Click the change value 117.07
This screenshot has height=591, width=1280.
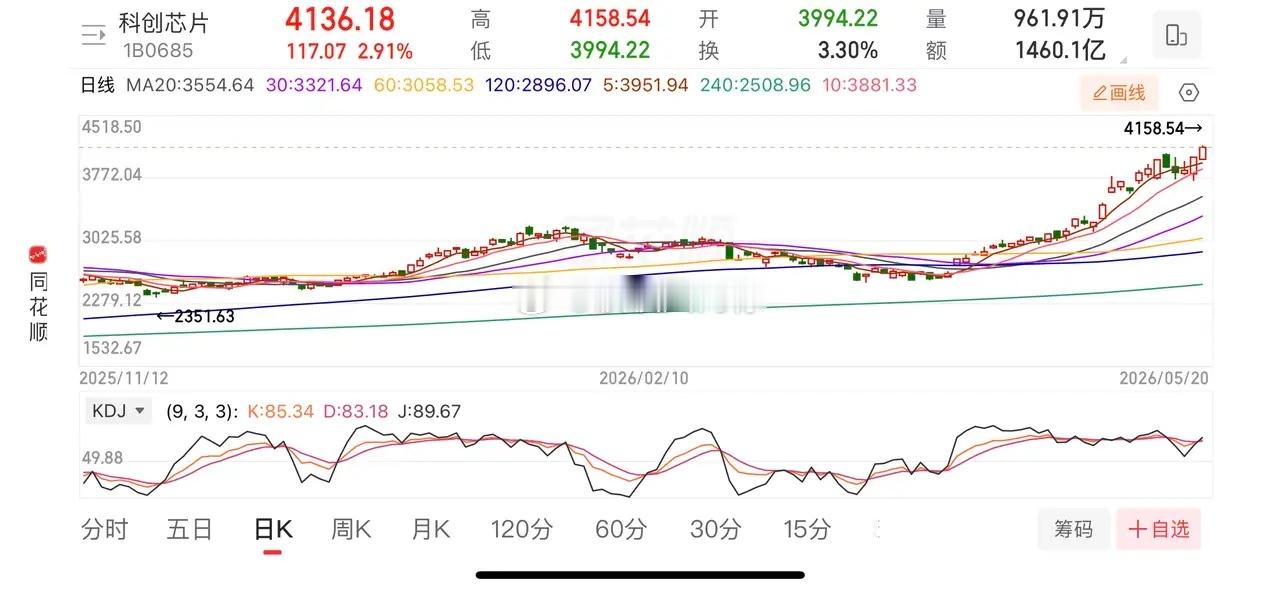[x=317, y=50]
